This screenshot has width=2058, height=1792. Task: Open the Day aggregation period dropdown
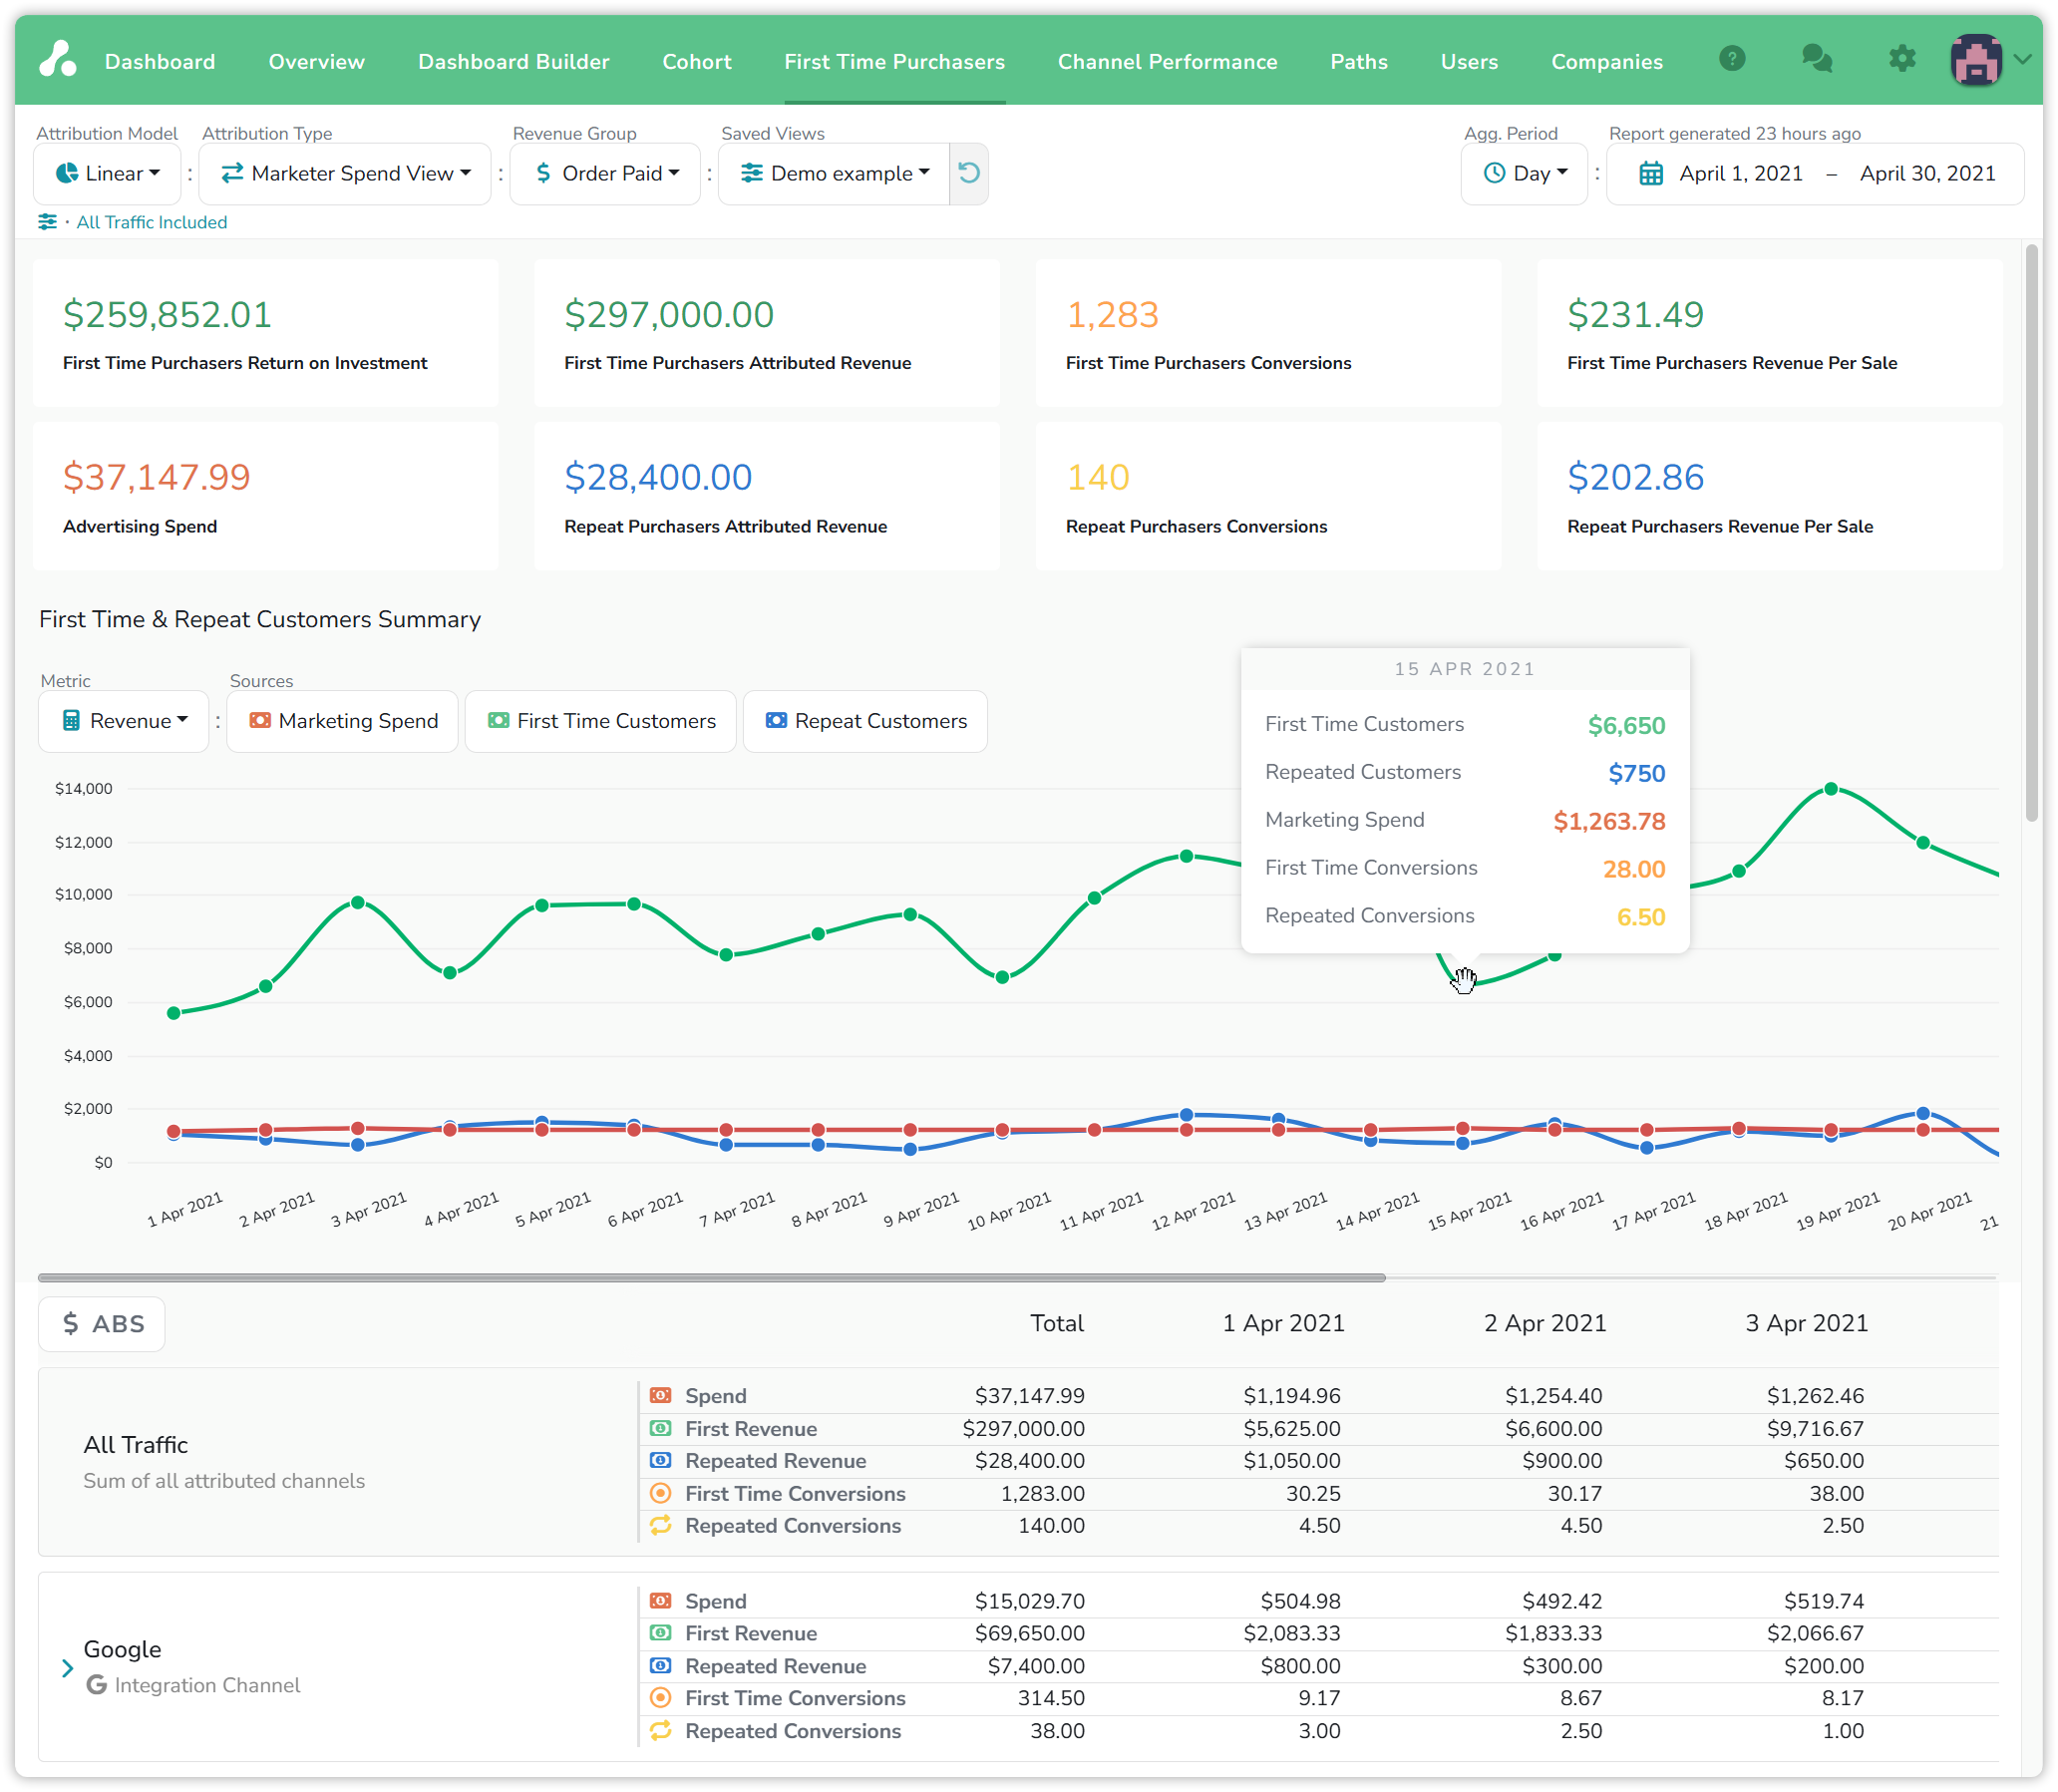[x=1524, y=174]
